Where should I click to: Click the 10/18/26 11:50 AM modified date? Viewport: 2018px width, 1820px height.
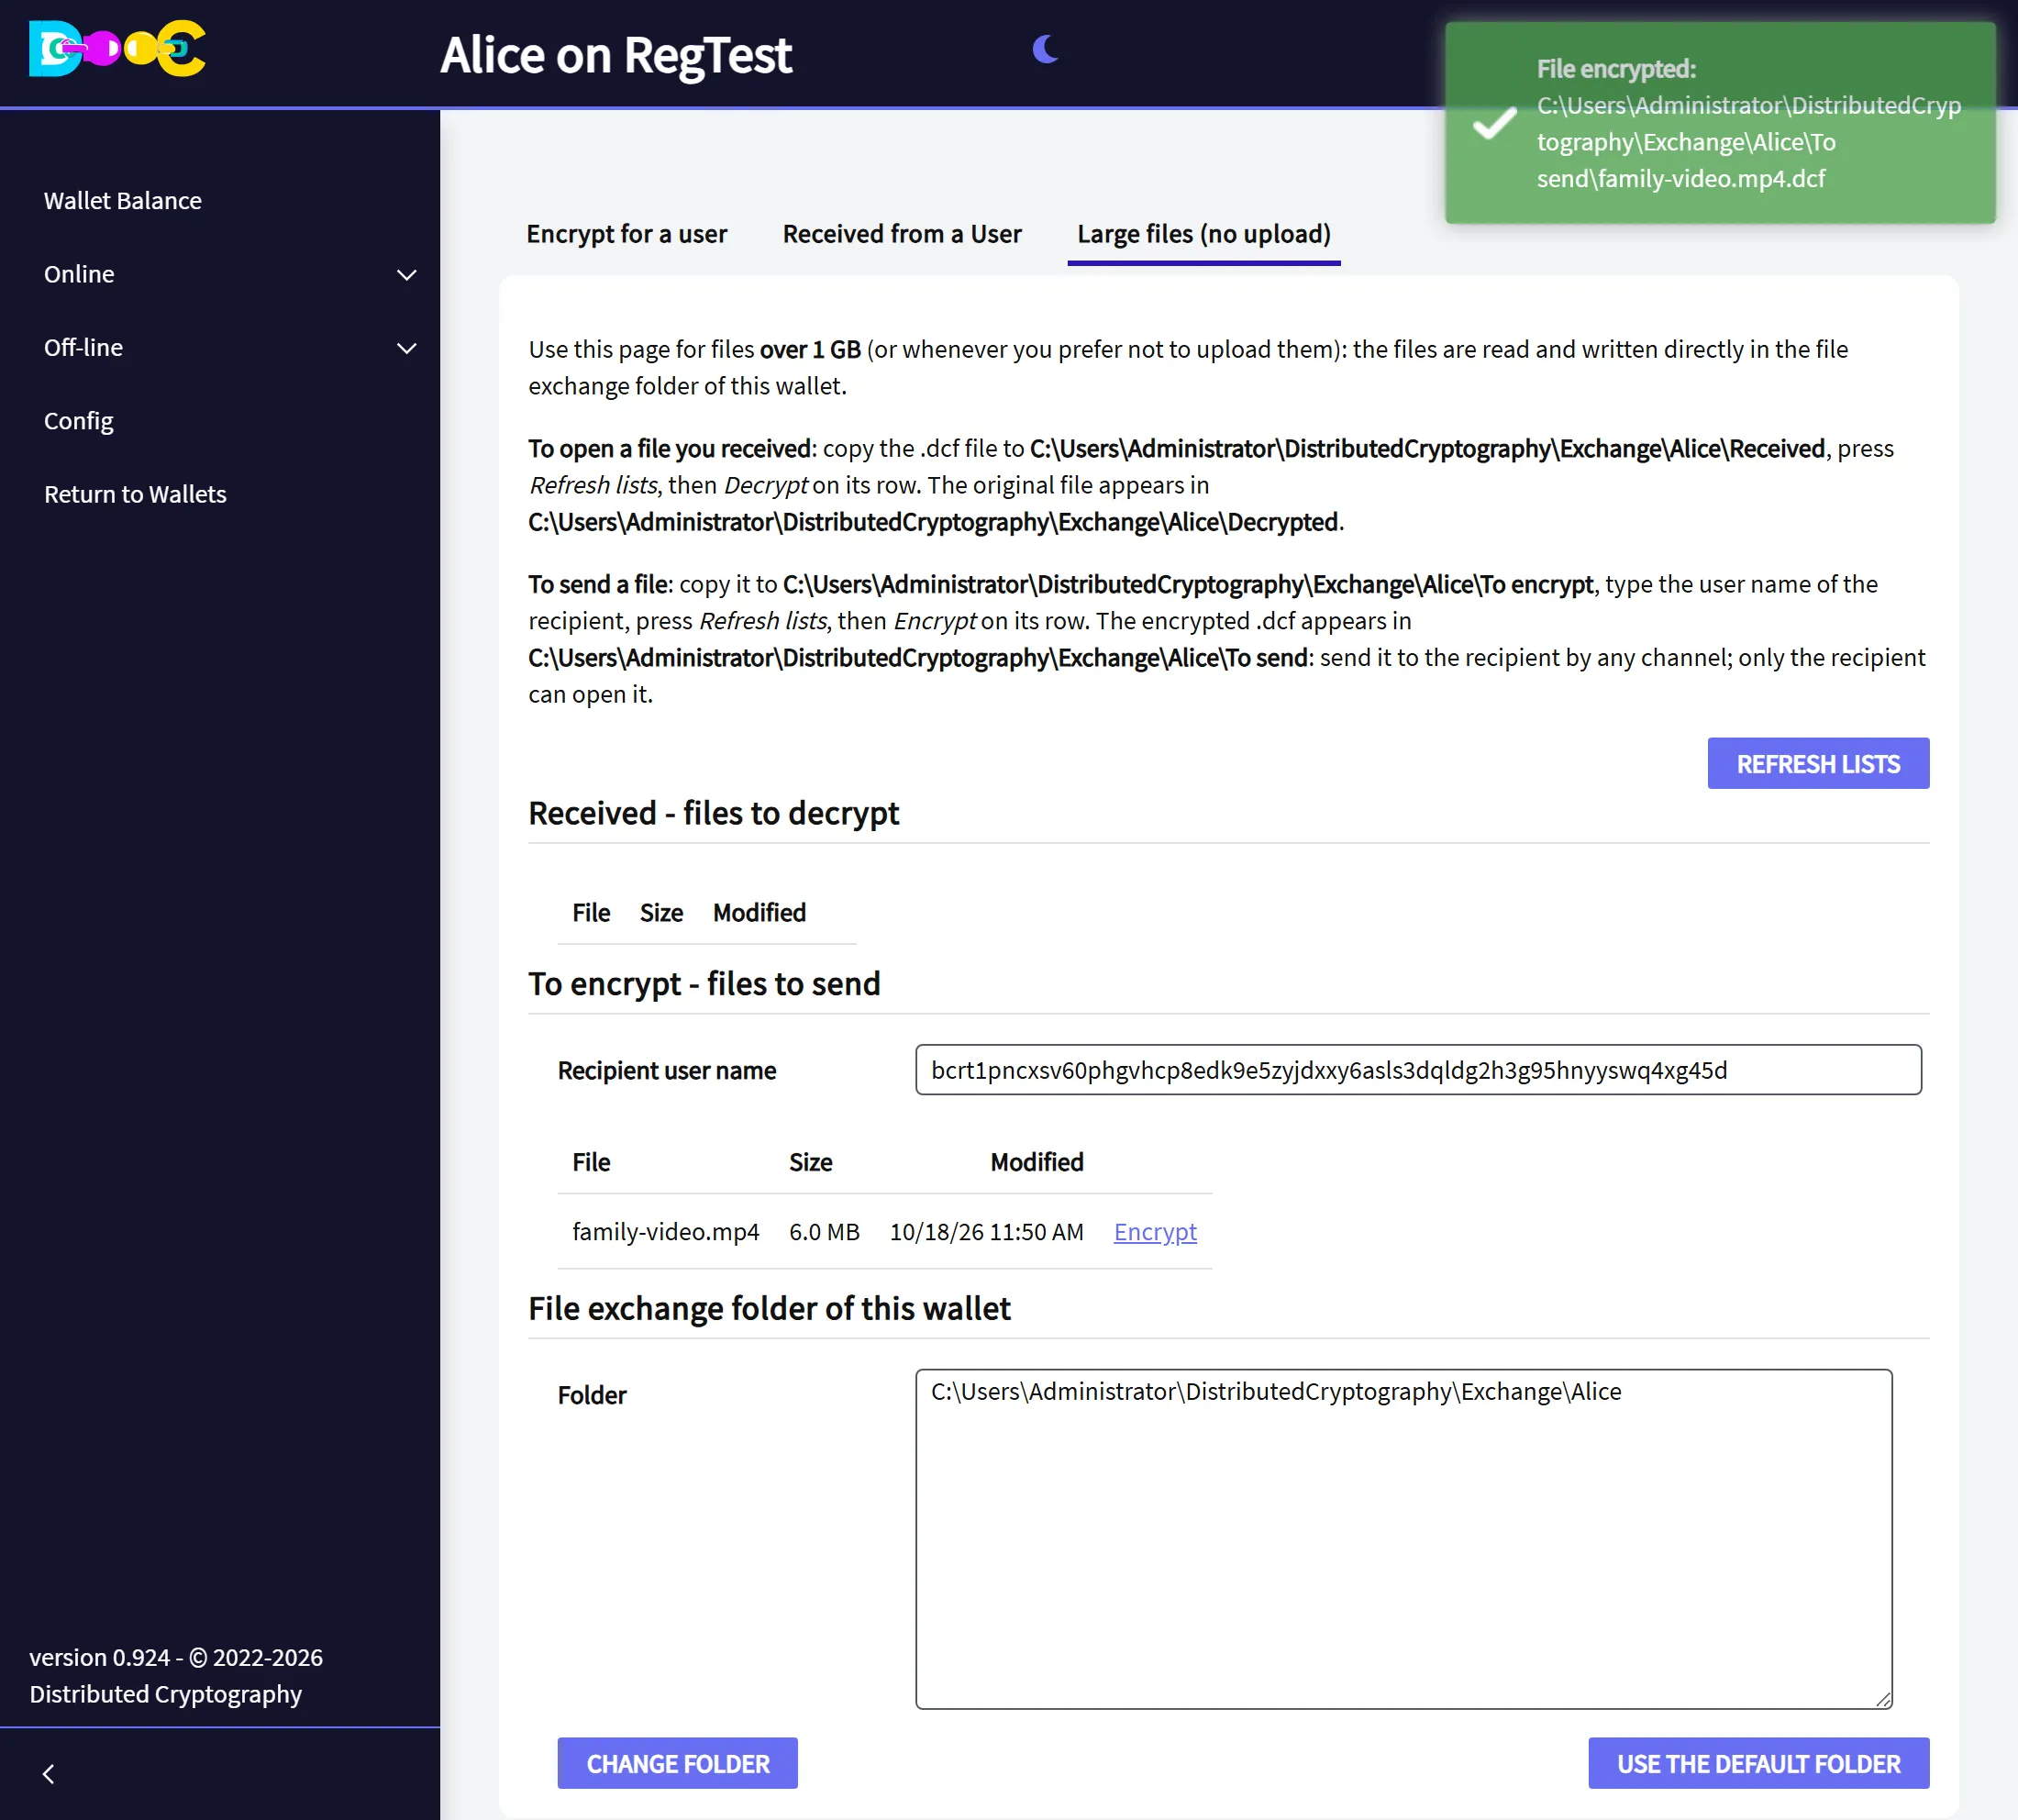pyautogui.click(x=986, y=1231)
